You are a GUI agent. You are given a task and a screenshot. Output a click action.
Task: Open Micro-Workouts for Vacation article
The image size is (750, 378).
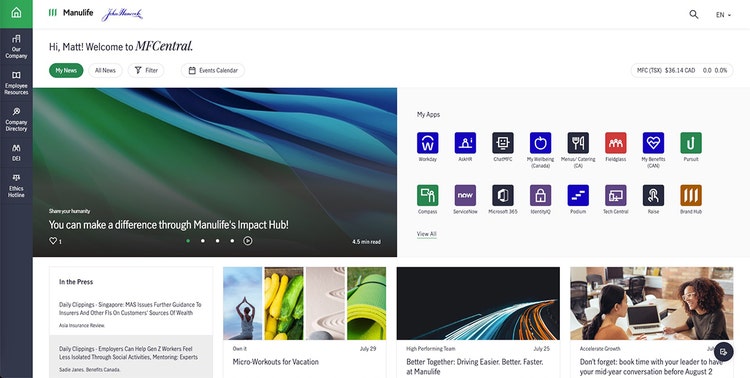[276, 362]
